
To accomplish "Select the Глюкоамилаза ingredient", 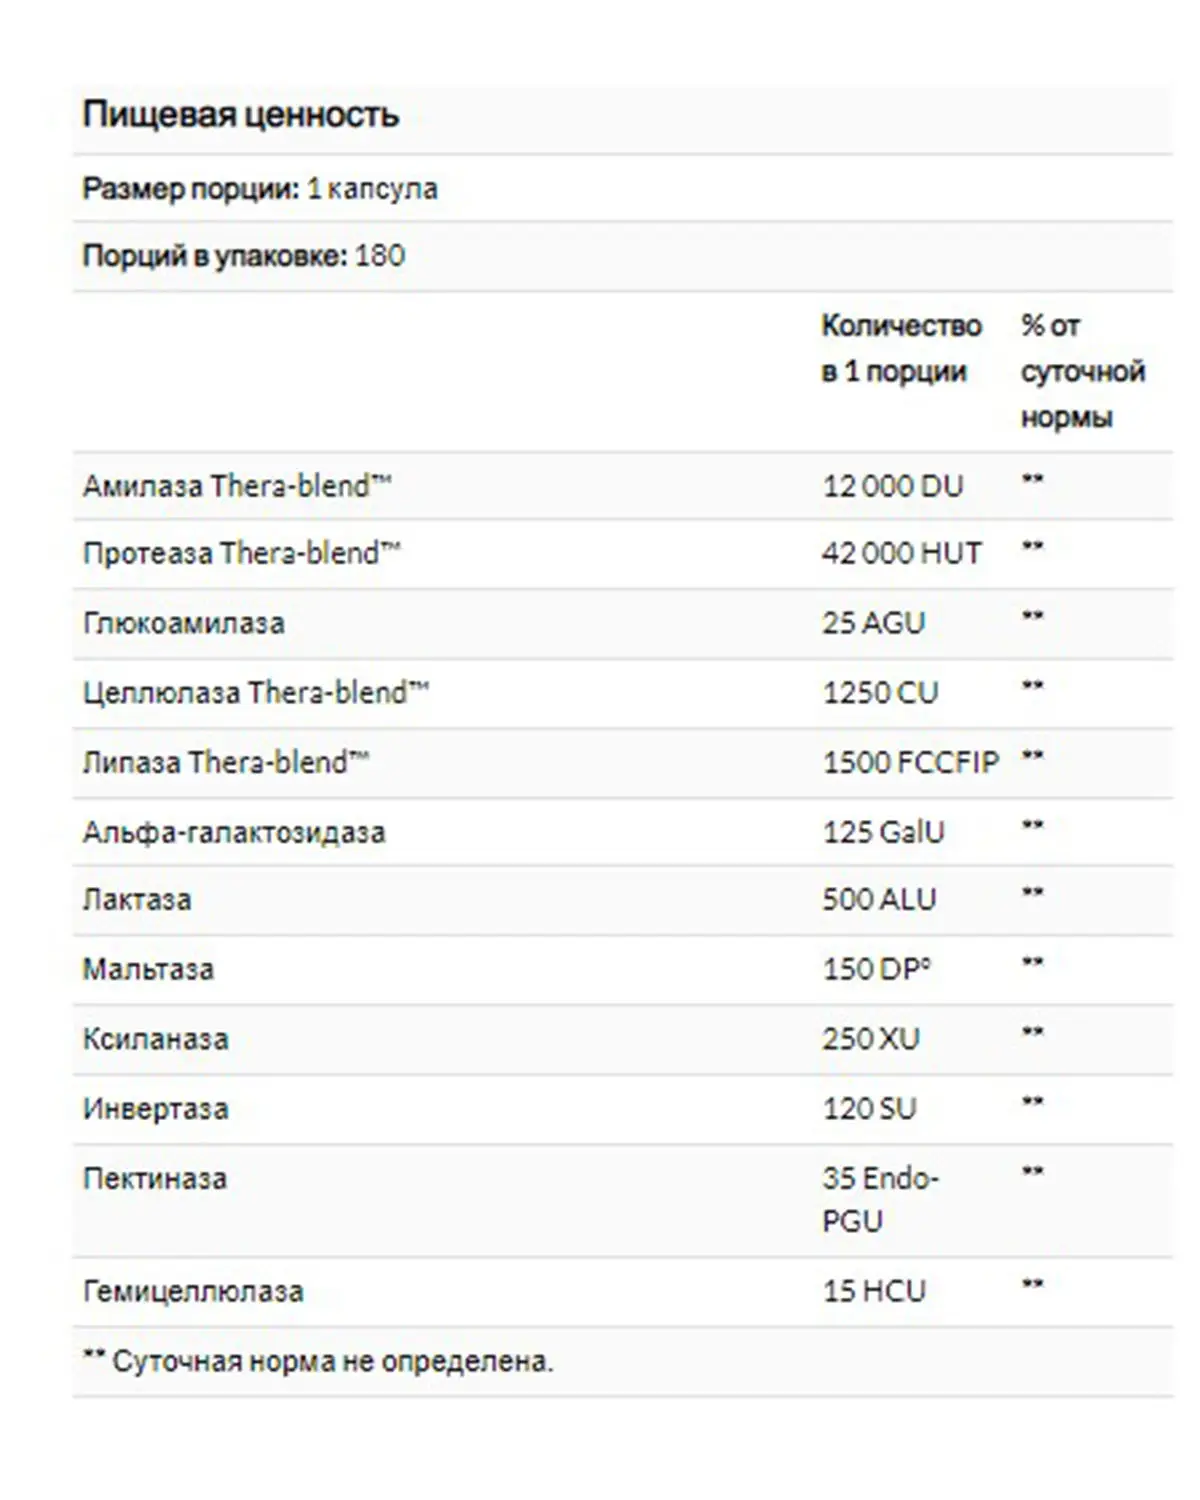I will point(184,623).
